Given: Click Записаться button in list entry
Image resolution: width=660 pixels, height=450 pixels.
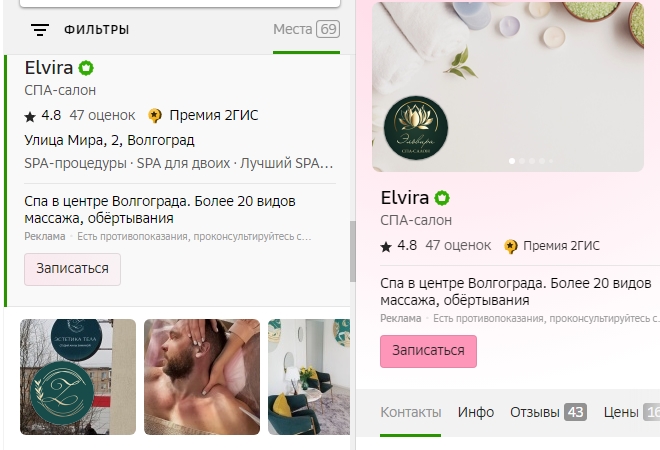Looking at the screenshot, I should (x=72, y=269).
